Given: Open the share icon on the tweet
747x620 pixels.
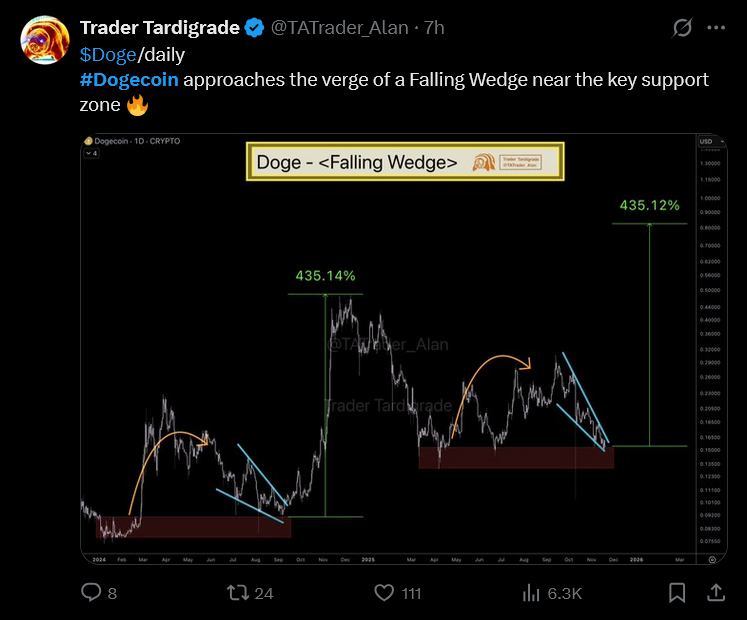Looking at the screenshot, I should point(716,593).
